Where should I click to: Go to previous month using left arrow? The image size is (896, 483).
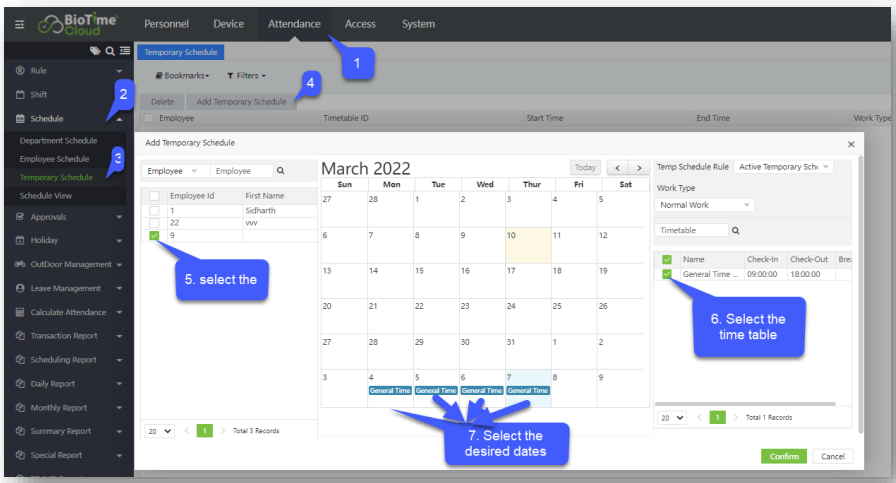click(x=618, y=168)
